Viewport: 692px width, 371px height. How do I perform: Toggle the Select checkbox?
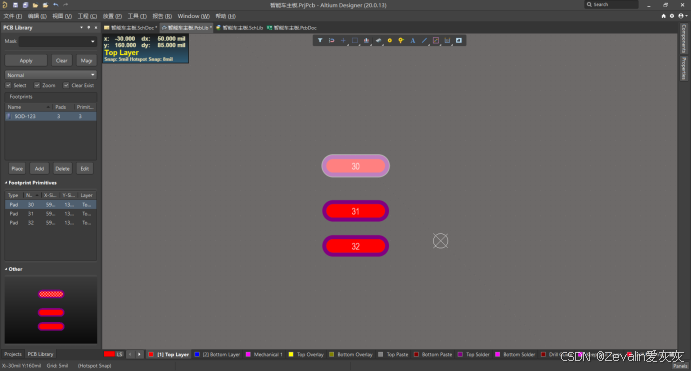tap(8, 85)
